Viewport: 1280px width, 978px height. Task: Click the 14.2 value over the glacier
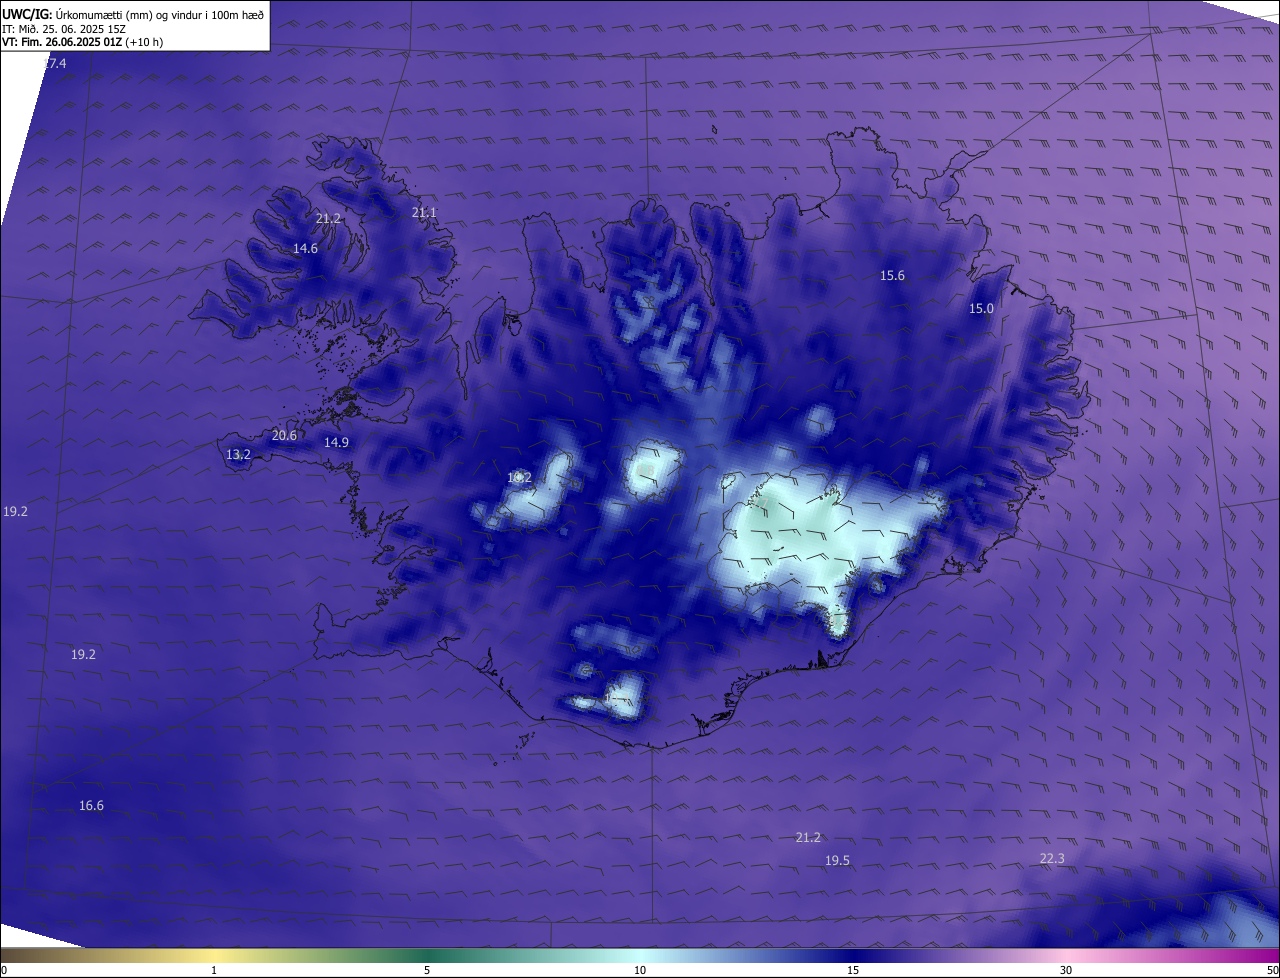(x=519, y=478)
